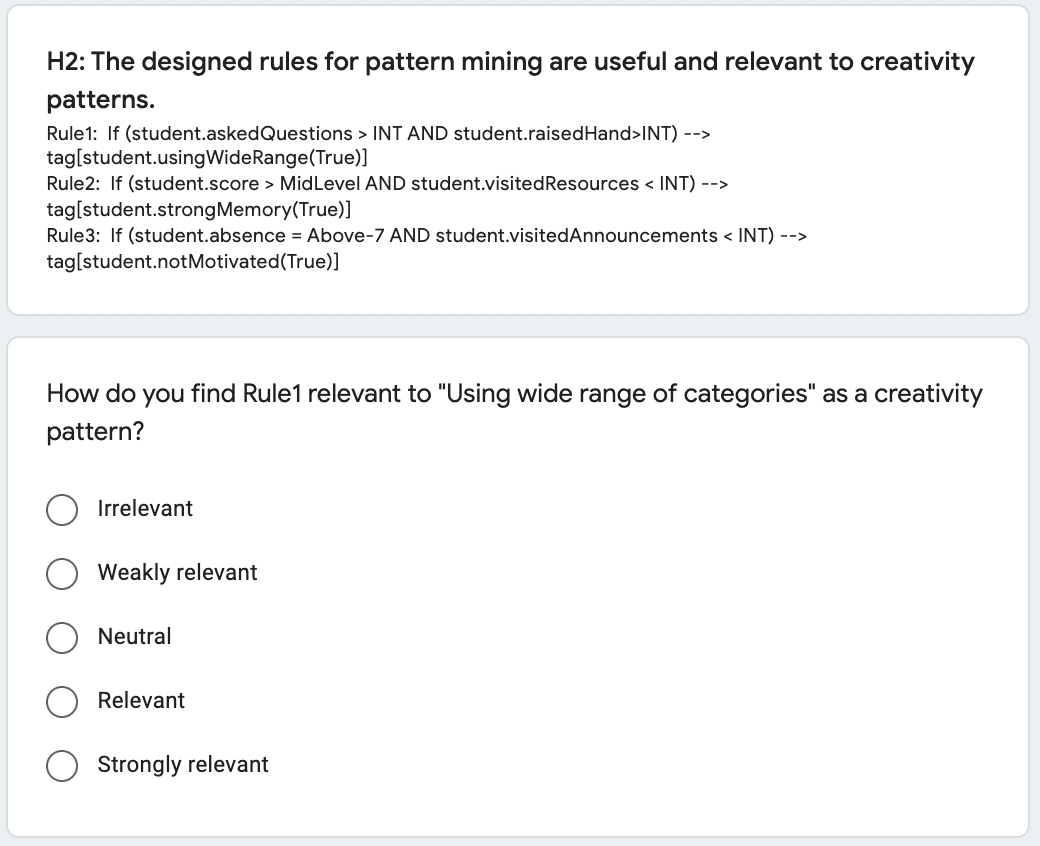
Task: Mark the Relevant radio circle
Action: coord(62,701)
